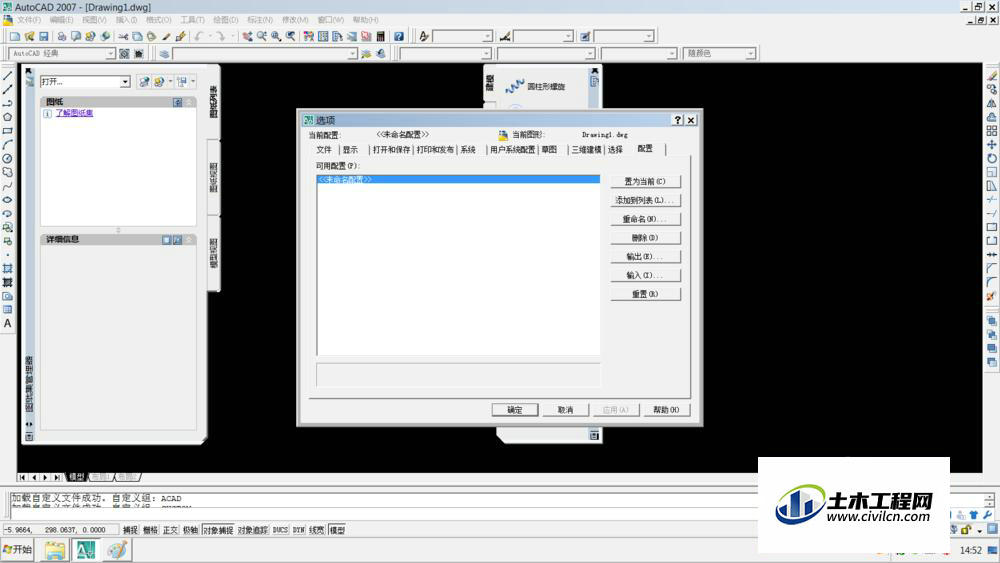The width and height of the screenshot is (1000, 563).
Task: Click the Undo arrow icon
Action: (x=199, y=36)
